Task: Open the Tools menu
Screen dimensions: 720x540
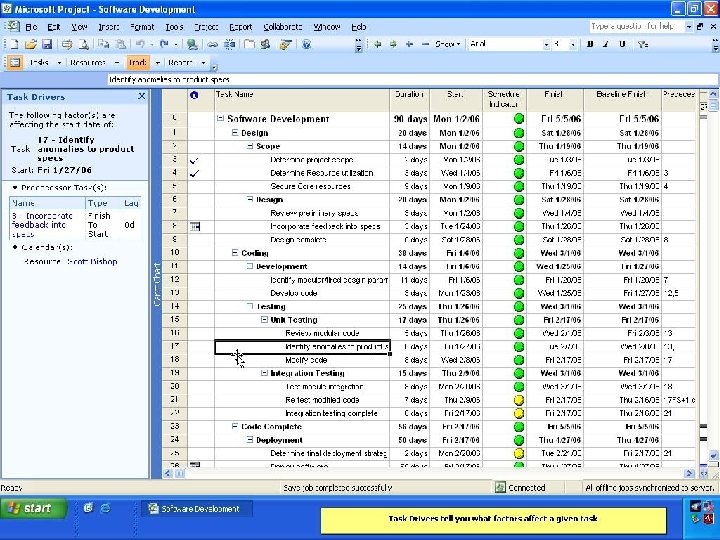Action: 174,27
